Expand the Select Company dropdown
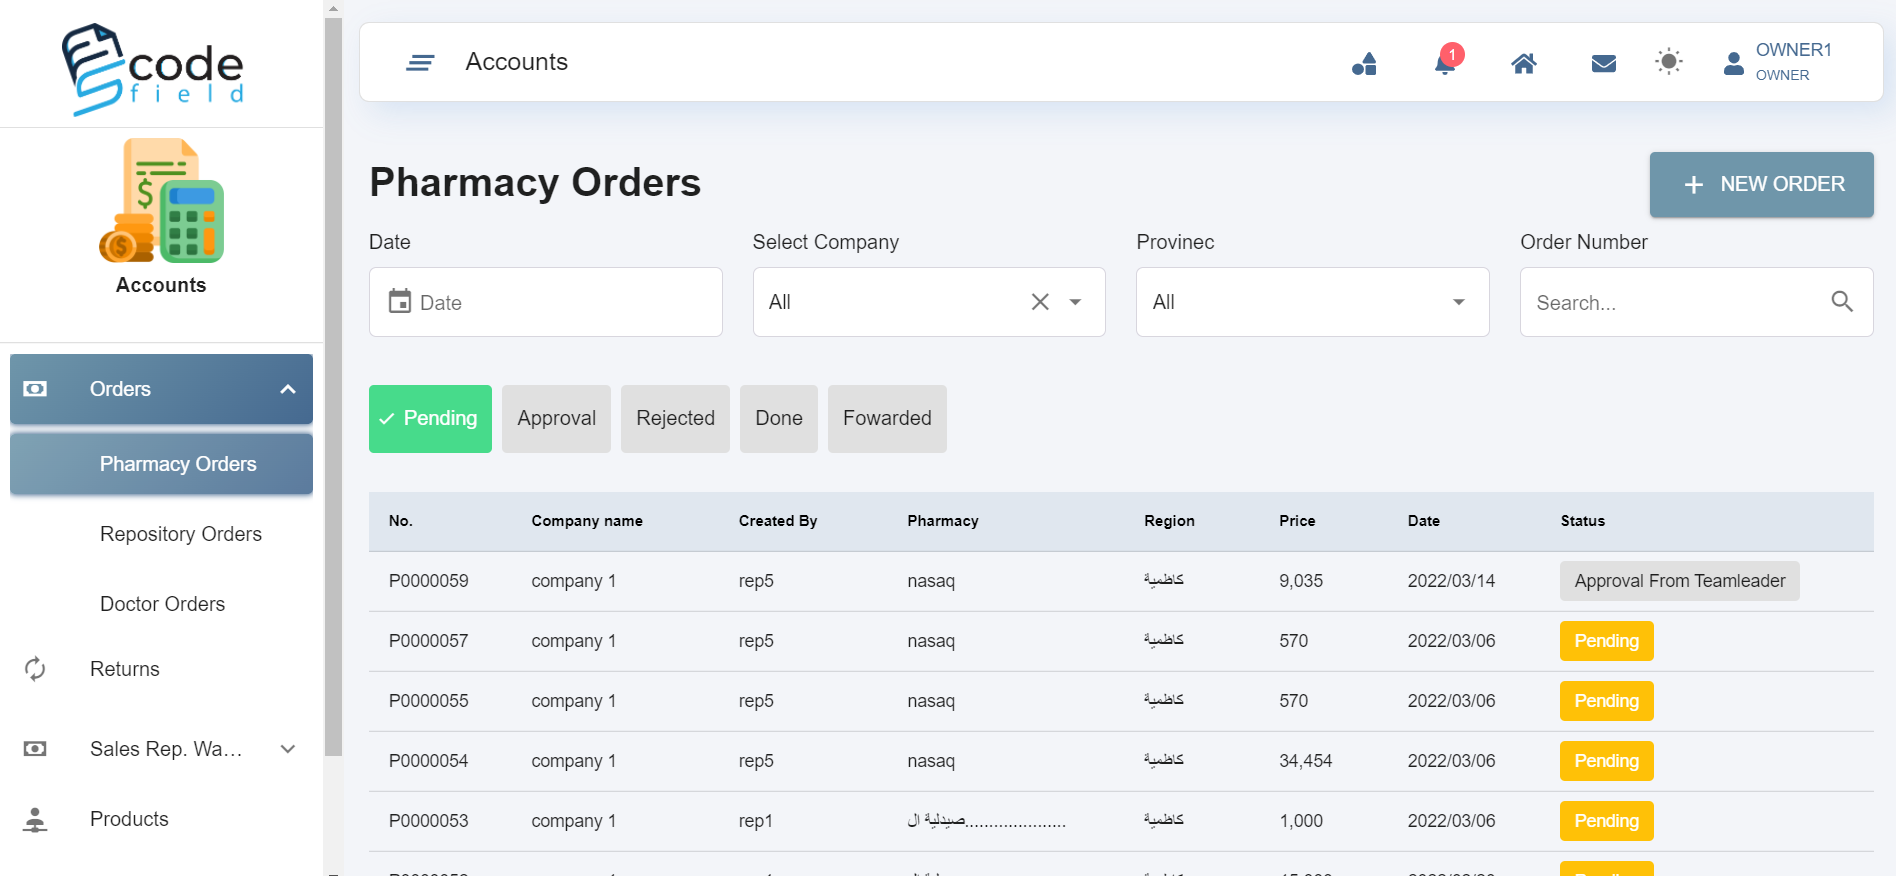This screenshot has width=1896, height=876. click(1076, 302)
